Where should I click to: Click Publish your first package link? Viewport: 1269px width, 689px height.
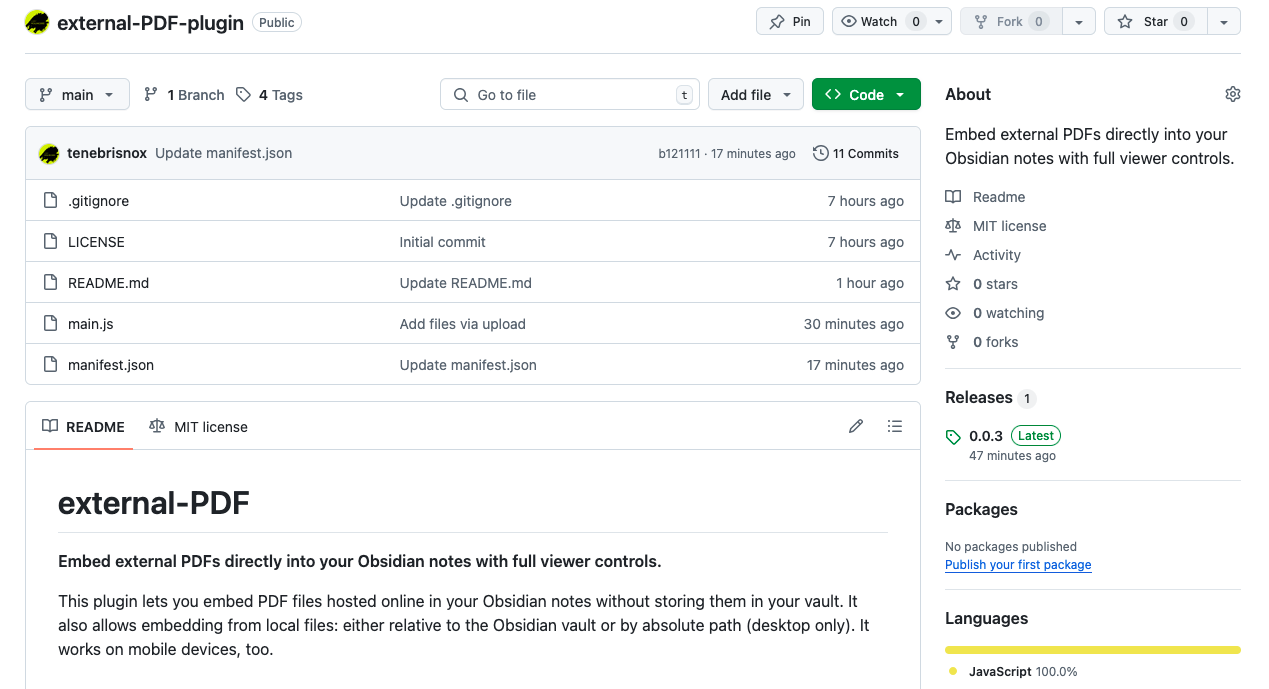[x=1018, y=565]
